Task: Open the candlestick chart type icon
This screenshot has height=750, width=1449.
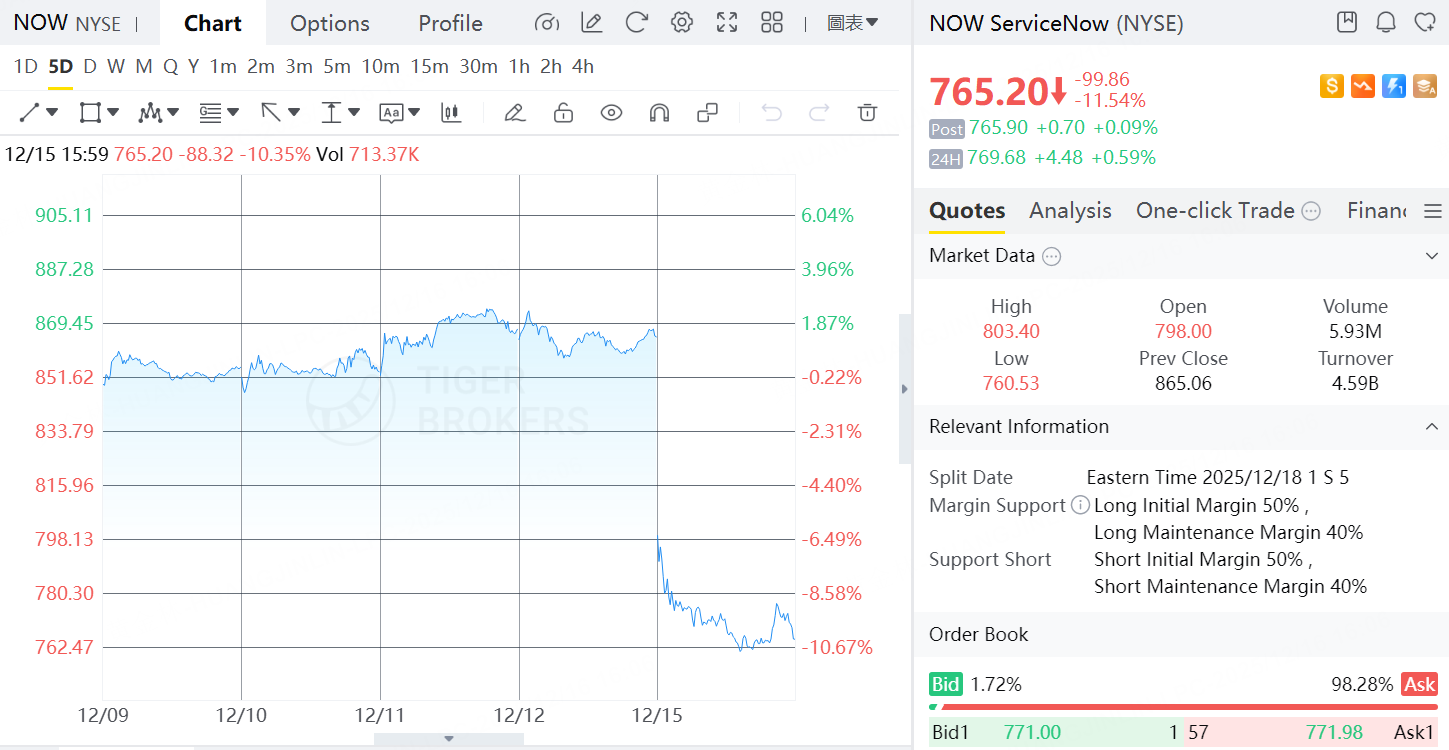Action: 451,113
